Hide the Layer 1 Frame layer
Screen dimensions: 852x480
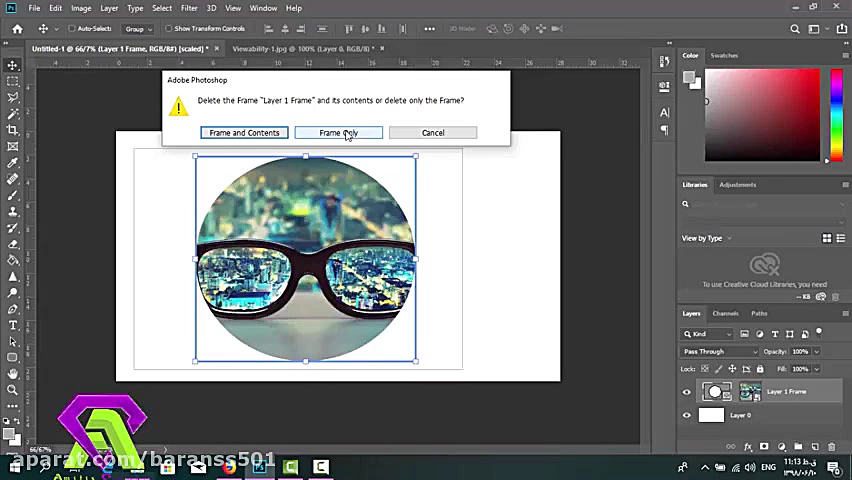(686, 392)
